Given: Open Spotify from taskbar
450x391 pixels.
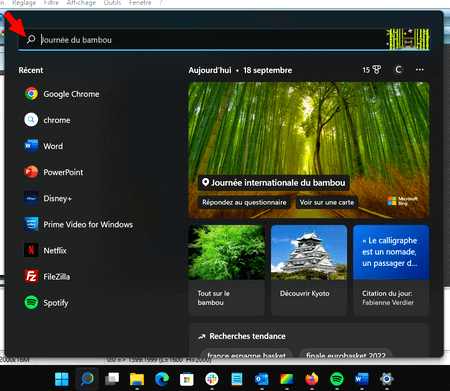Looking at the screenshot, I should (x=337, y=379).
